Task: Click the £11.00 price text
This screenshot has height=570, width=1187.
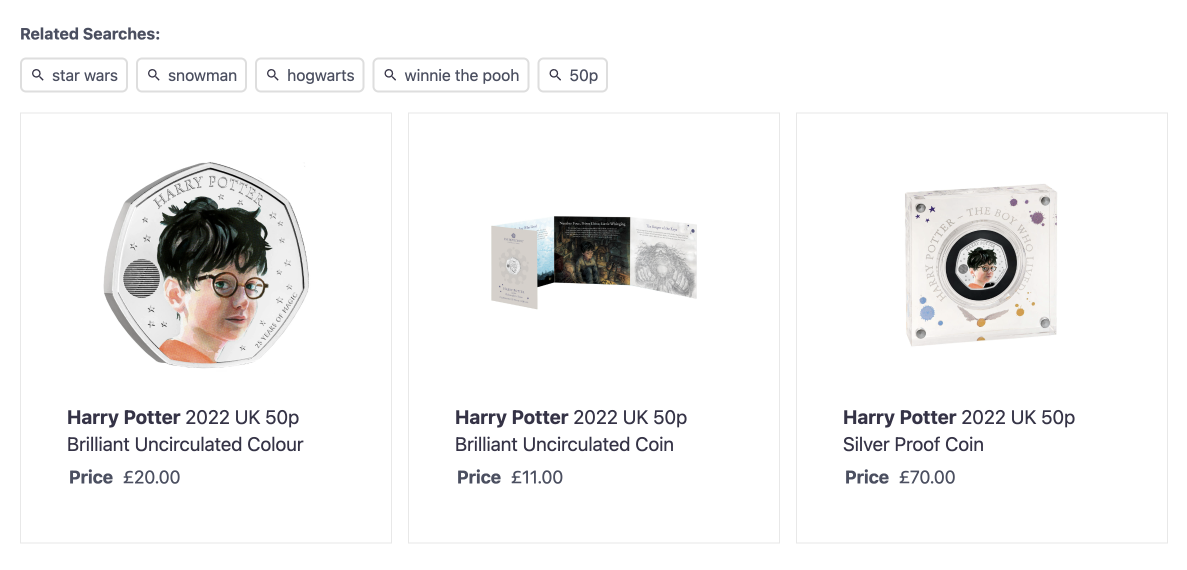Action: point(537,477)
